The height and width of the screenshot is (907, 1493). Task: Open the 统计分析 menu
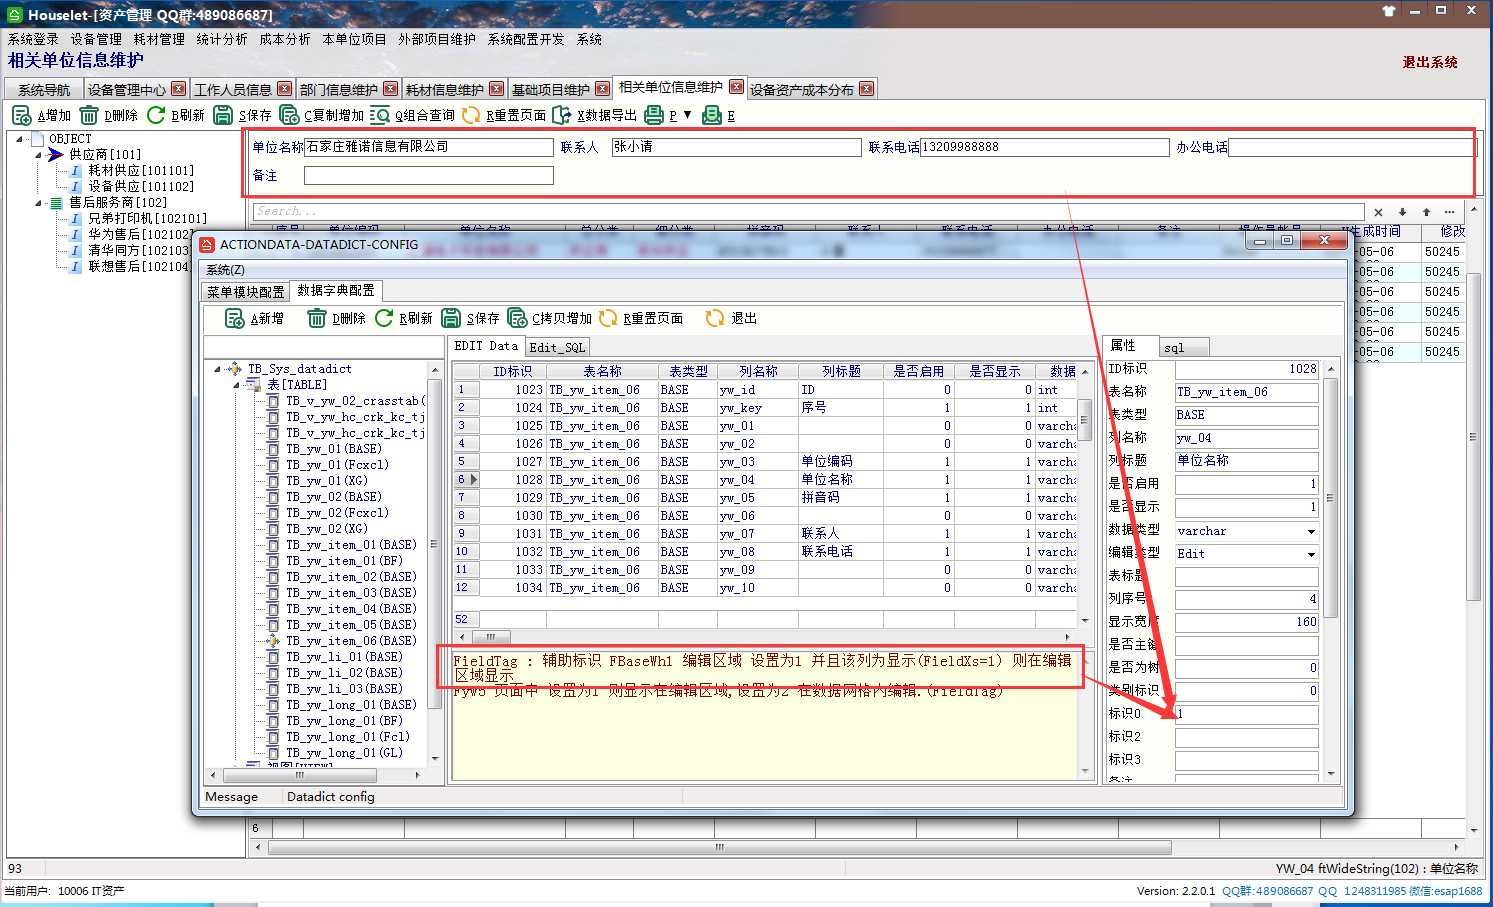pos(222,39)
